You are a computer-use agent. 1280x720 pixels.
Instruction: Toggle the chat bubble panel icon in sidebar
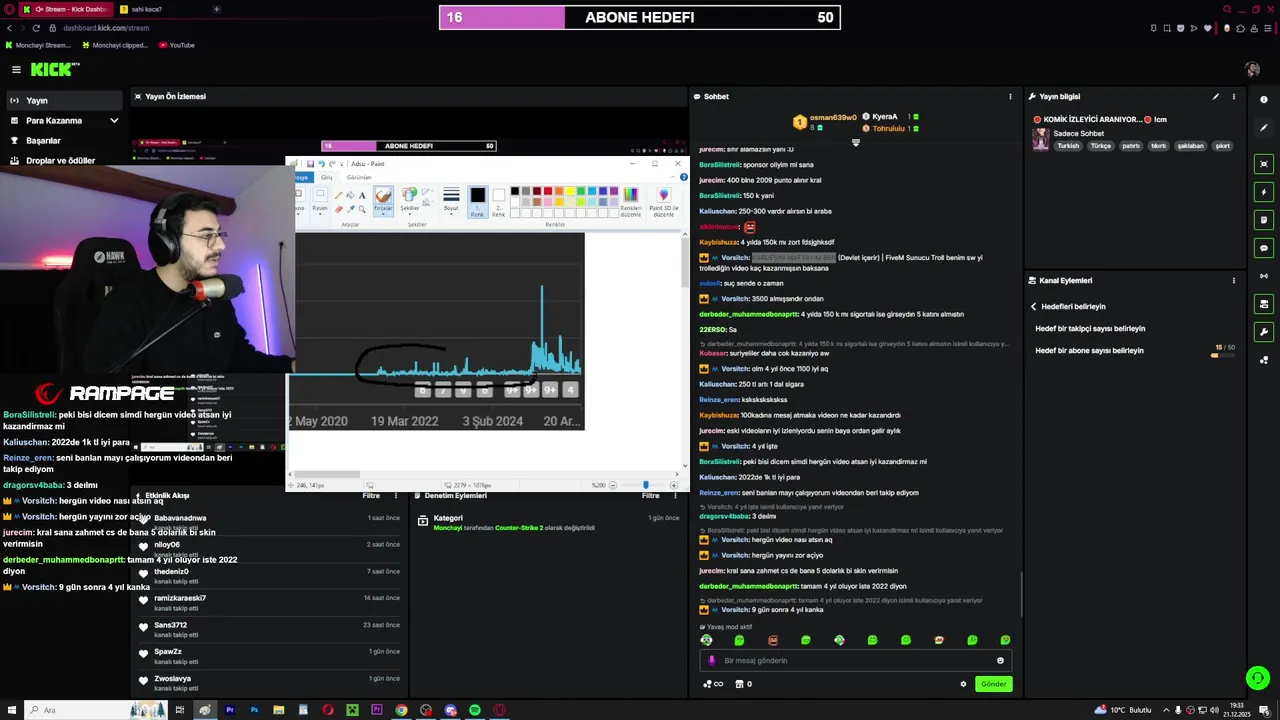click(1264, 248)
